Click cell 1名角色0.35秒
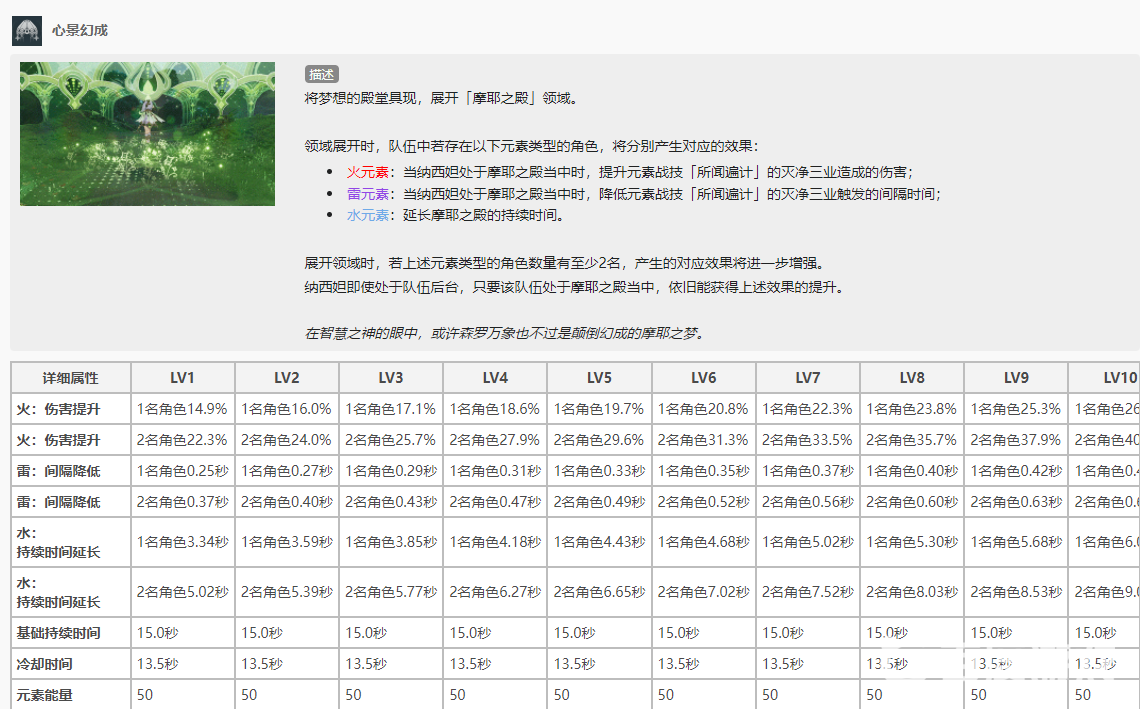The image size is (1140, 709). (704, 471)
